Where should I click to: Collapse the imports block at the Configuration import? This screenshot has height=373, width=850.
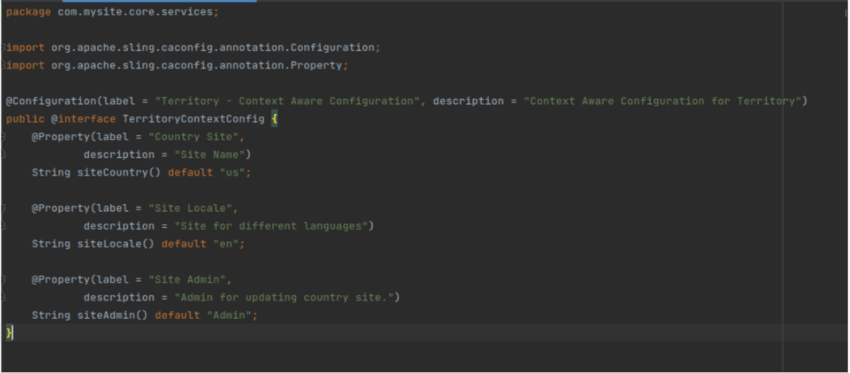pos(3,48)
